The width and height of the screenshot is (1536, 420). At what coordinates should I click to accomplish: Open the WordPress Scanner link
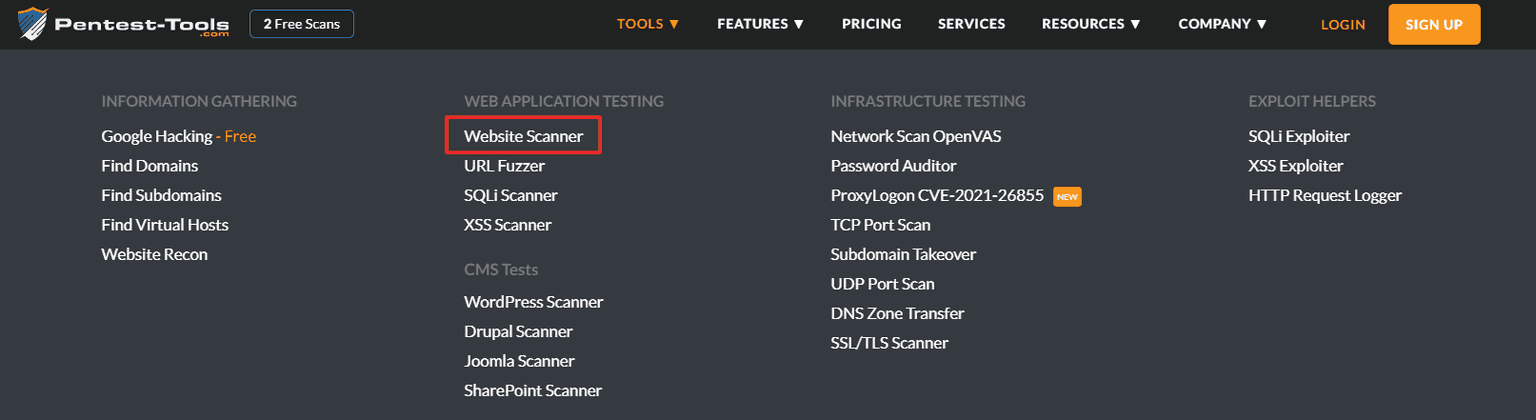pos(533,302)
